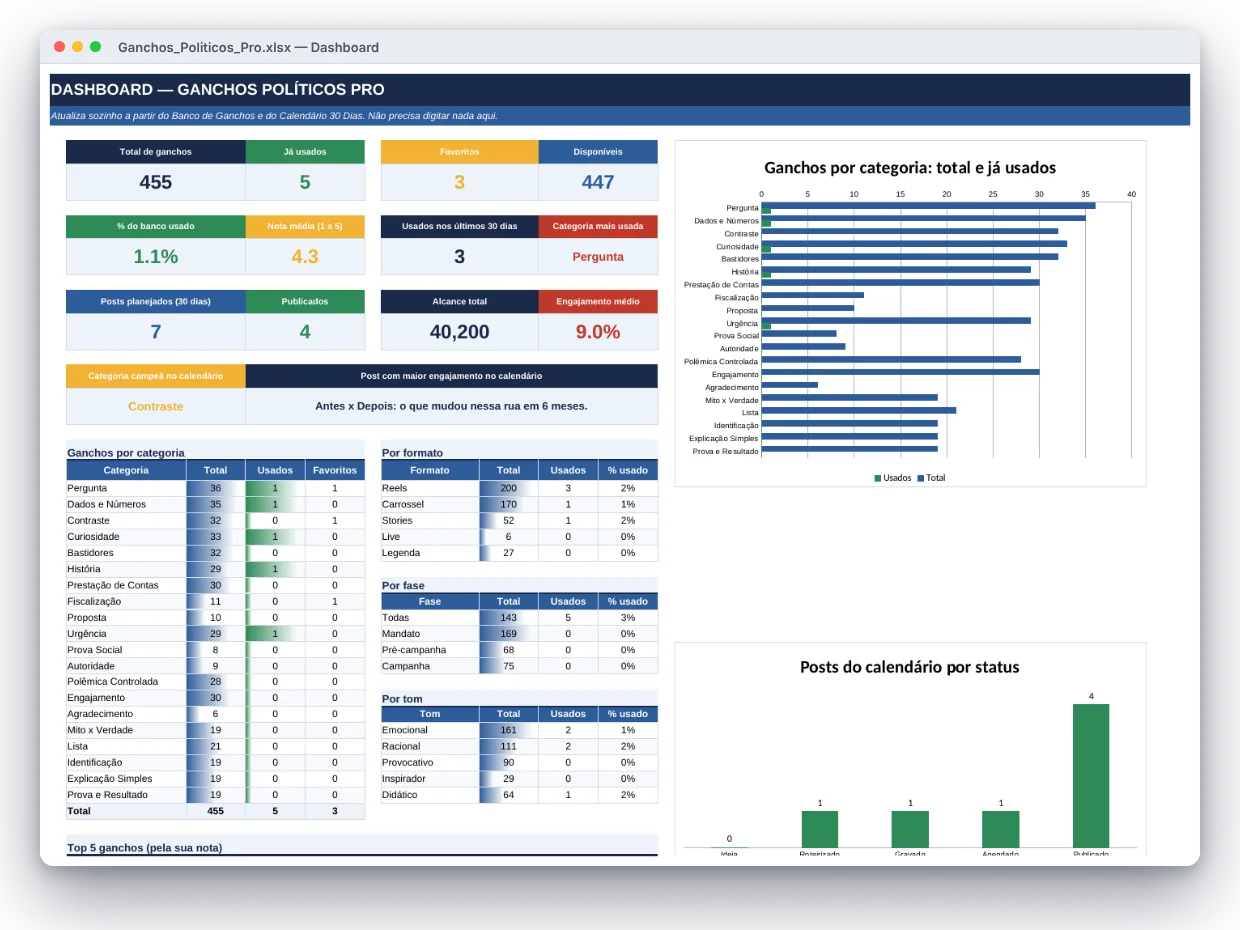
Task: Select the Didático tone row
Action: 519,795
